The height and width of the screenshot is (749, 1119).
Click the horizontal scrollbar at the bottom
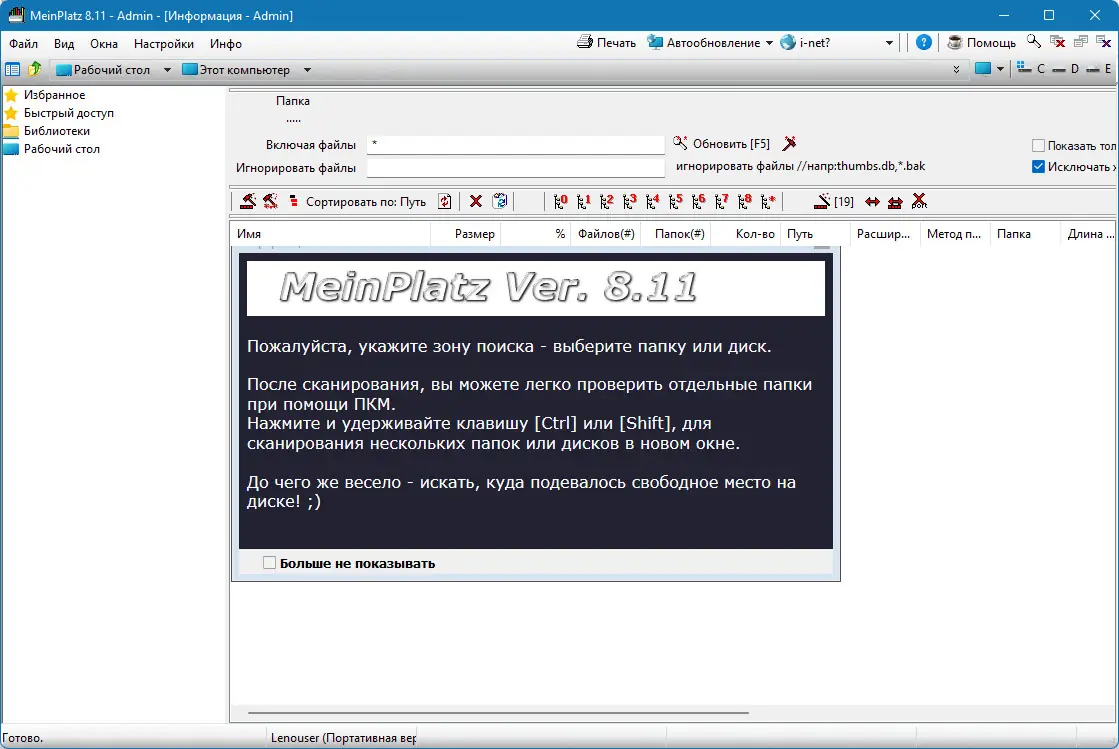[x=498, y=712]
